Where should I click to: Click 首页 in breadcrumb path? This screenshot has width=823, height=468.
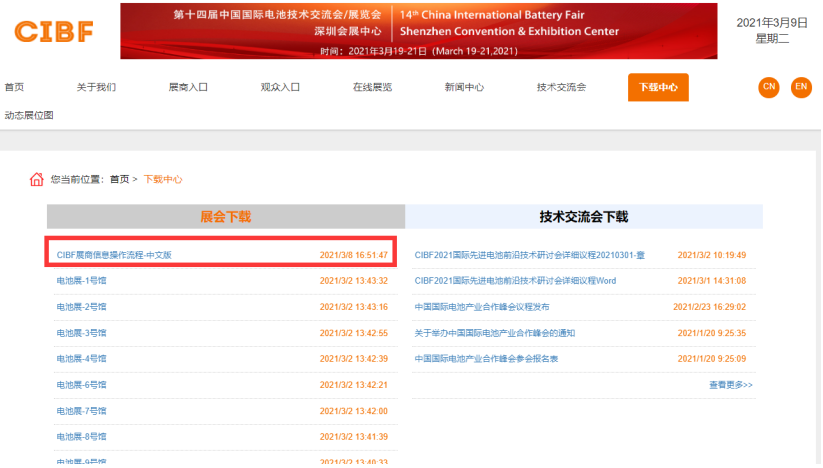[119, 179]
